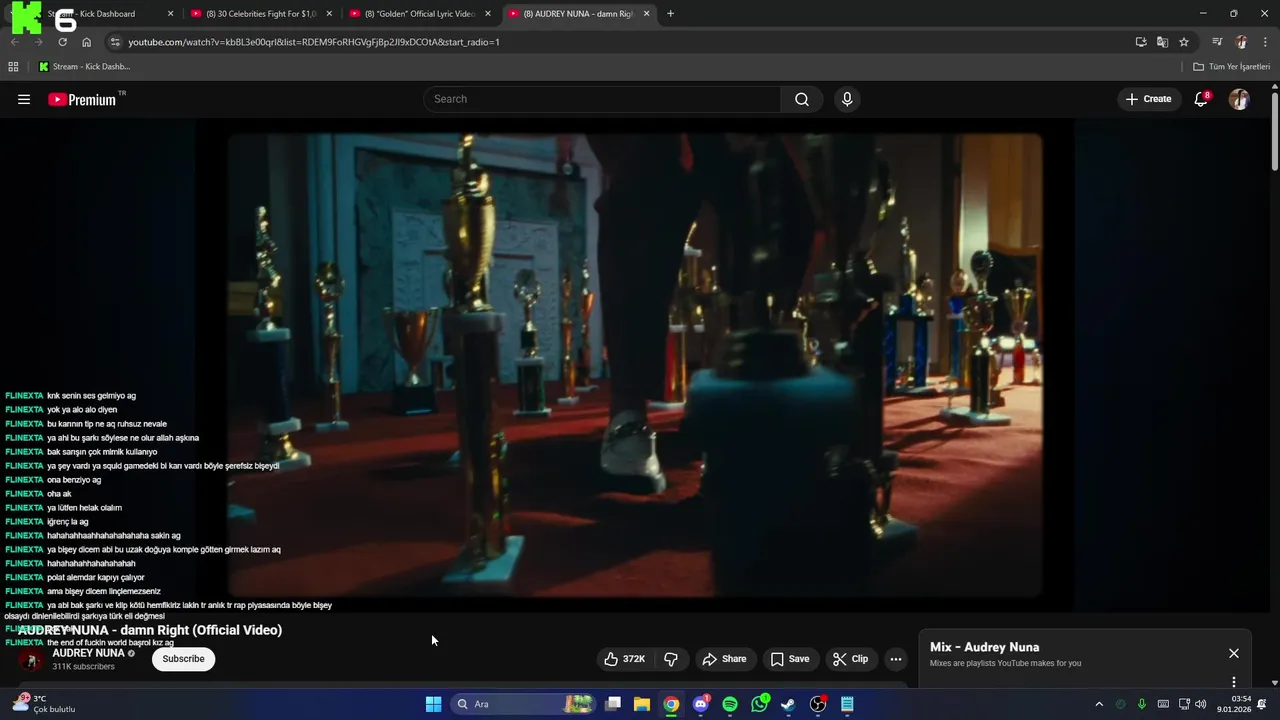Open Chrome media control button

[x=1217, y=42]
